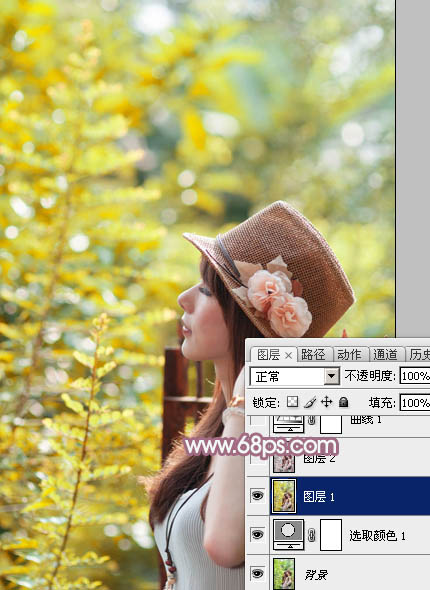Image resolution: width=430 pixels, height=590 pixels.
Task: Hide the 背景 layer eye icon
Action: pos(257,573)
